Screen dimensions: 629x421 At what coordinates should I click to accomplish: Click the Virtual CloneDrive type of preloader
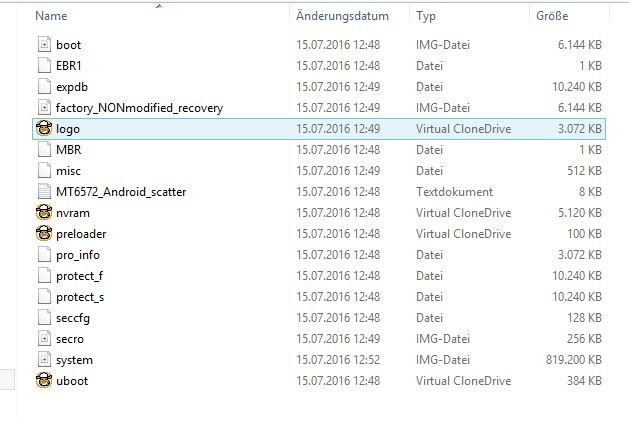click(x=464, y=234)
